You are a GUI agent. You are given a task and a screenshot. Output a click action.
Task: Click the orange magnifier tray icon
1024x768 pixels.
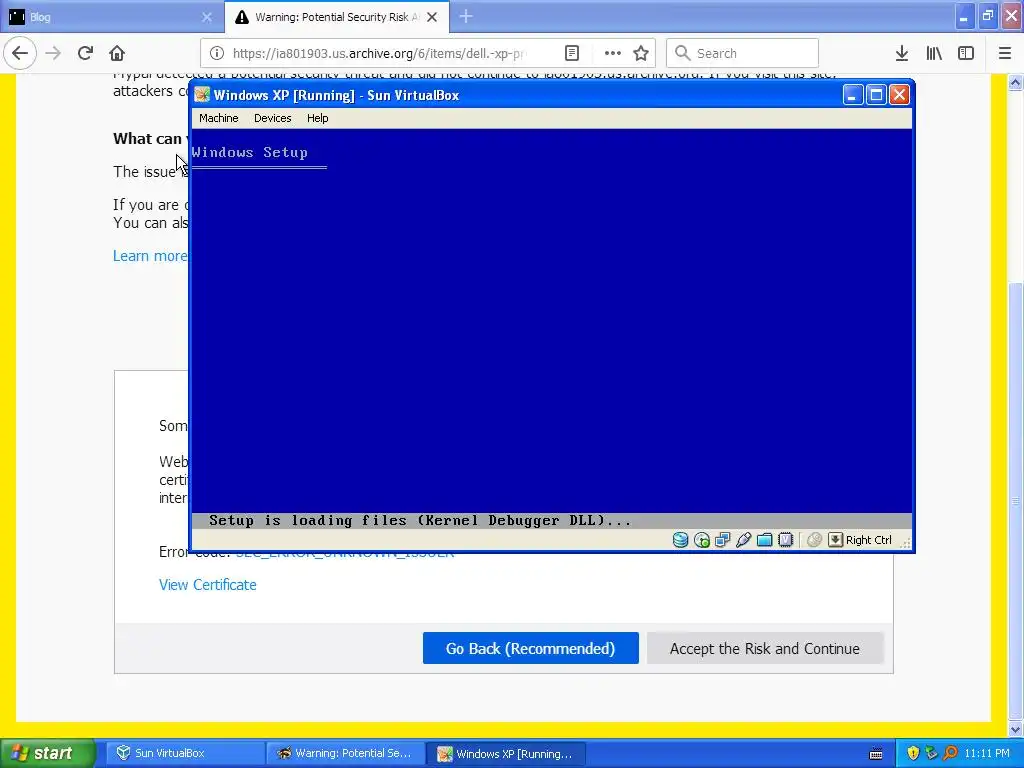click(950, 753)
